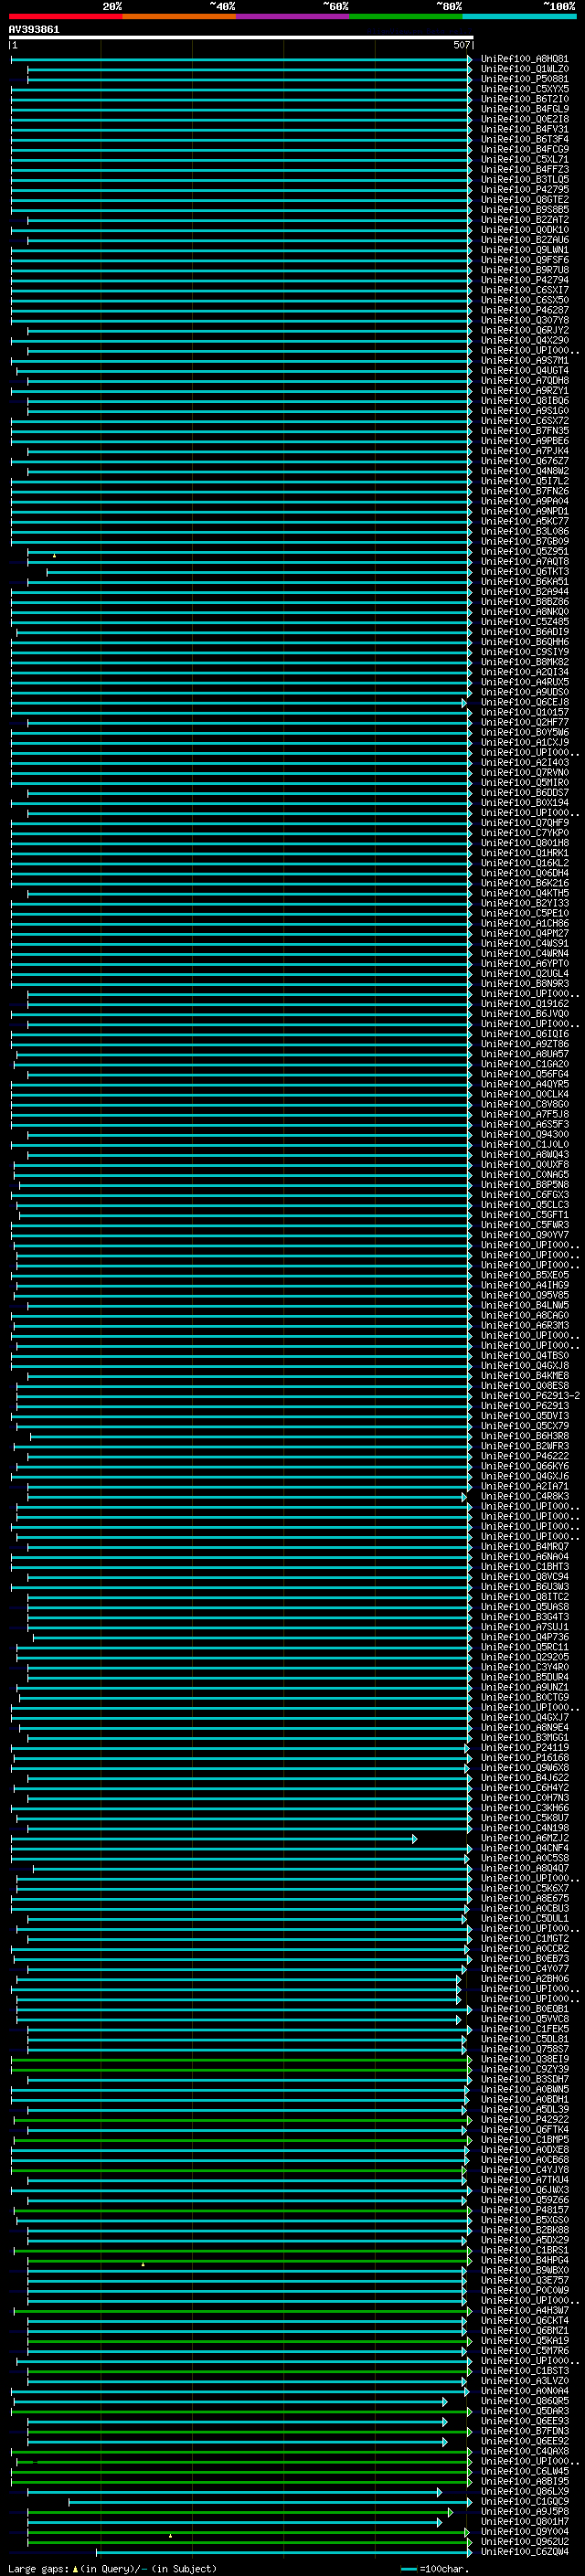Click the UniRef100_Q8GTE2 hit label
This screenshot has height=2576, width=585.
pos(525,200)
